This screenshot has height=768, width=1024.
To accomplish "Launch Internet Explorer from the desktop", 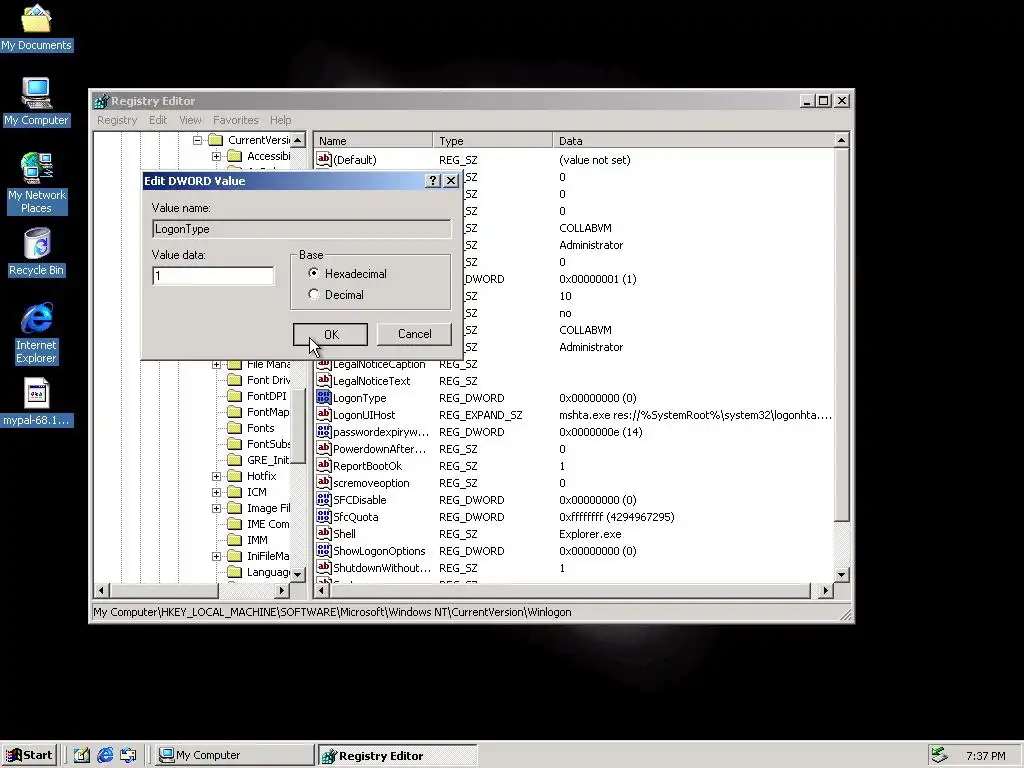I will coord(36,333).
